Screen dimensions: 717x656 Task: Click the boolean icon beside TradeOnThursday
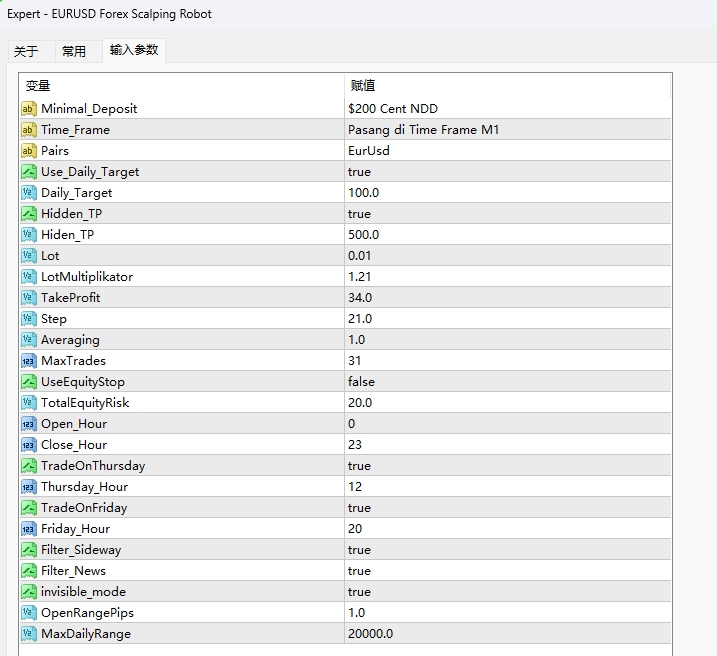pyautogui.click(x=29, y=466)
